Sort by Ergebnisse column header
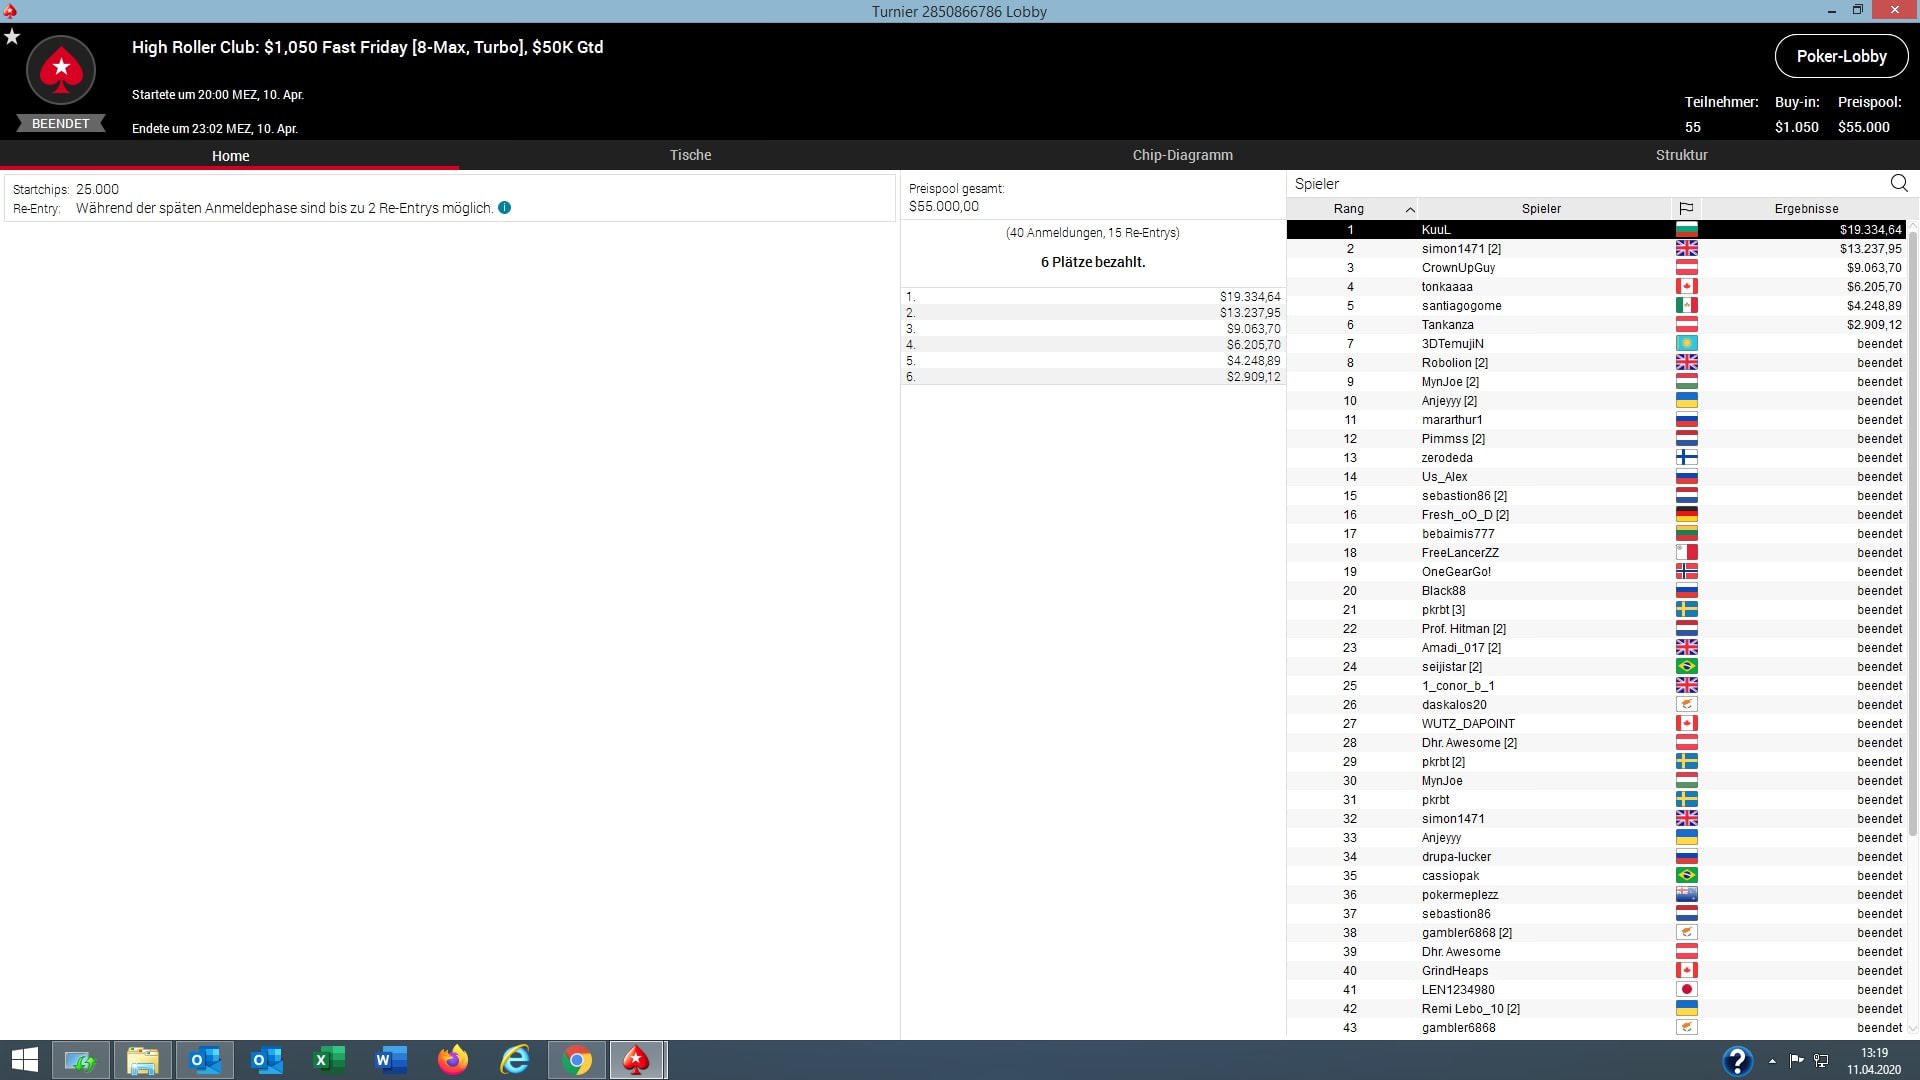The image size is (1920, 1080). [x=1805, y=208]
